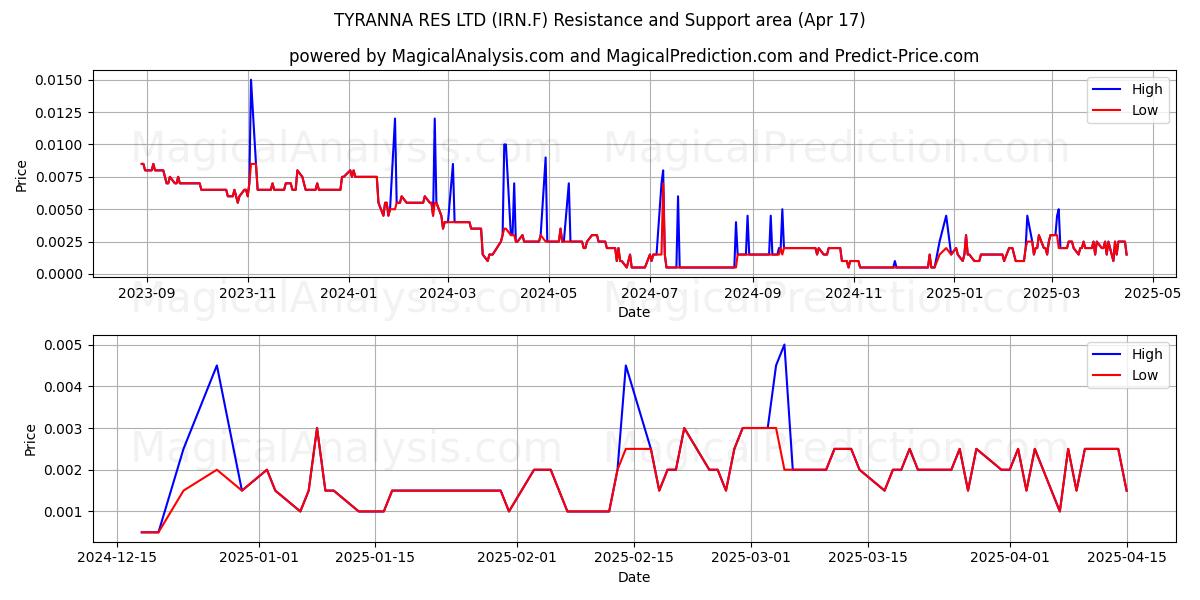
Task: Click the '2025-03-01' x-axis label of the bottom chart
Action: click(750, 558)
